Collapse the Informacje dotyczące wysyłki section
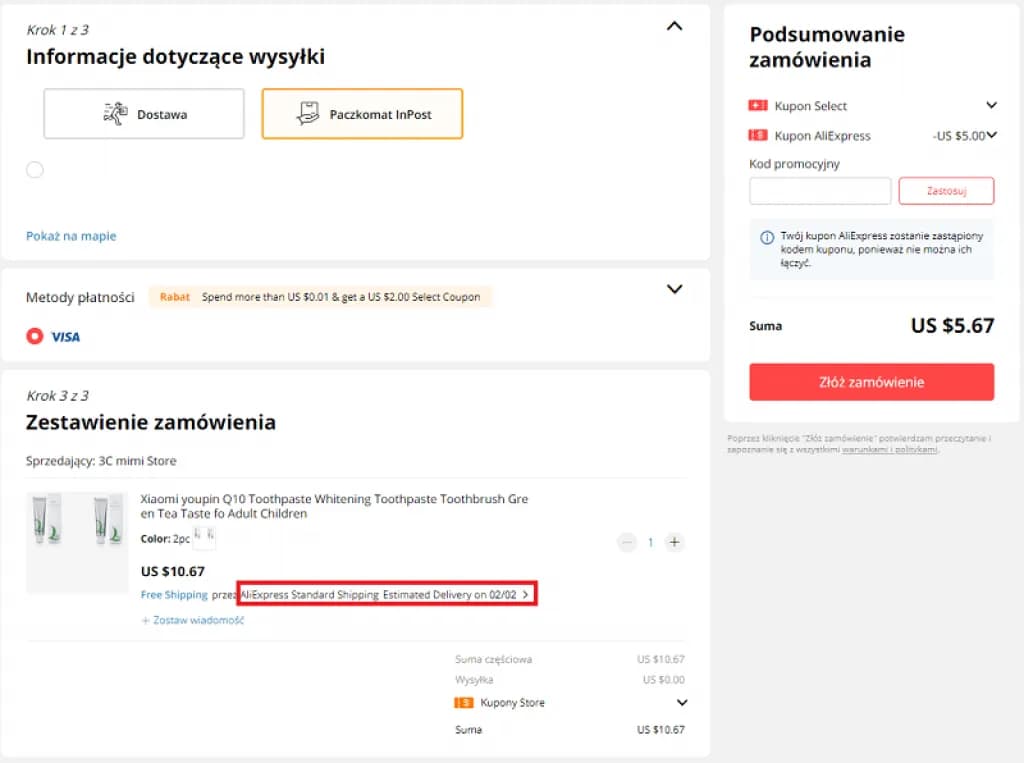This screenshot has width=1024, height=763. point(675,26)
